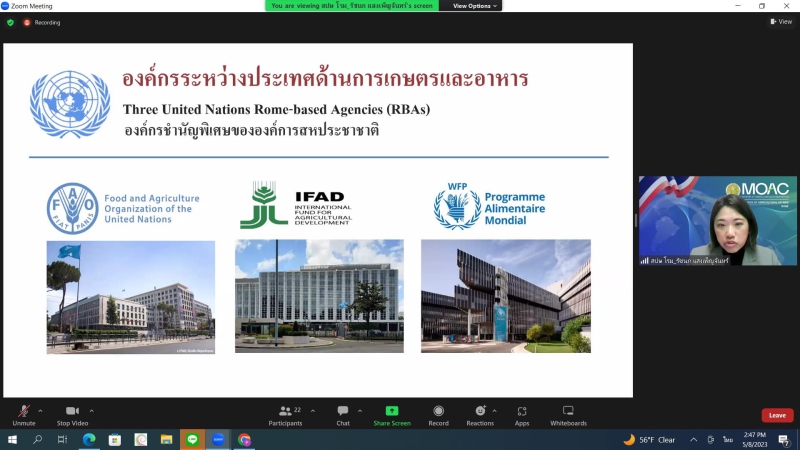Expand caret next to Participants

(x=313, y=411)
